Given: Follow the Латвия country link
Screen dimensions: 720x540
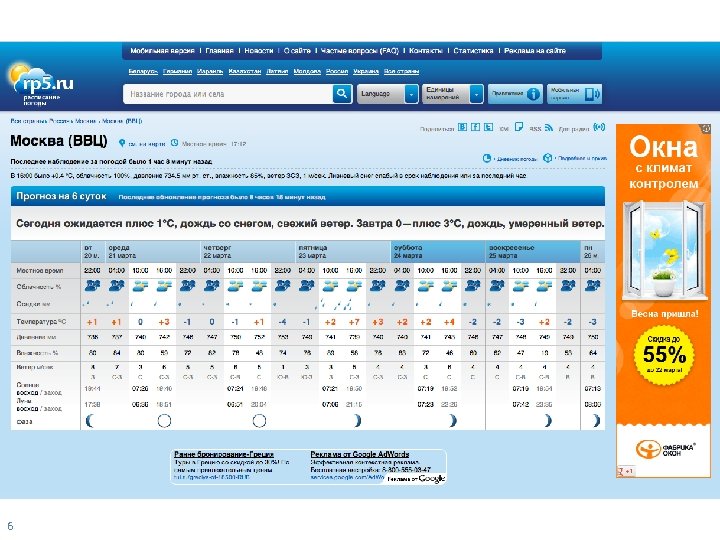Looking at the screenshot, I should pos(277,71).
